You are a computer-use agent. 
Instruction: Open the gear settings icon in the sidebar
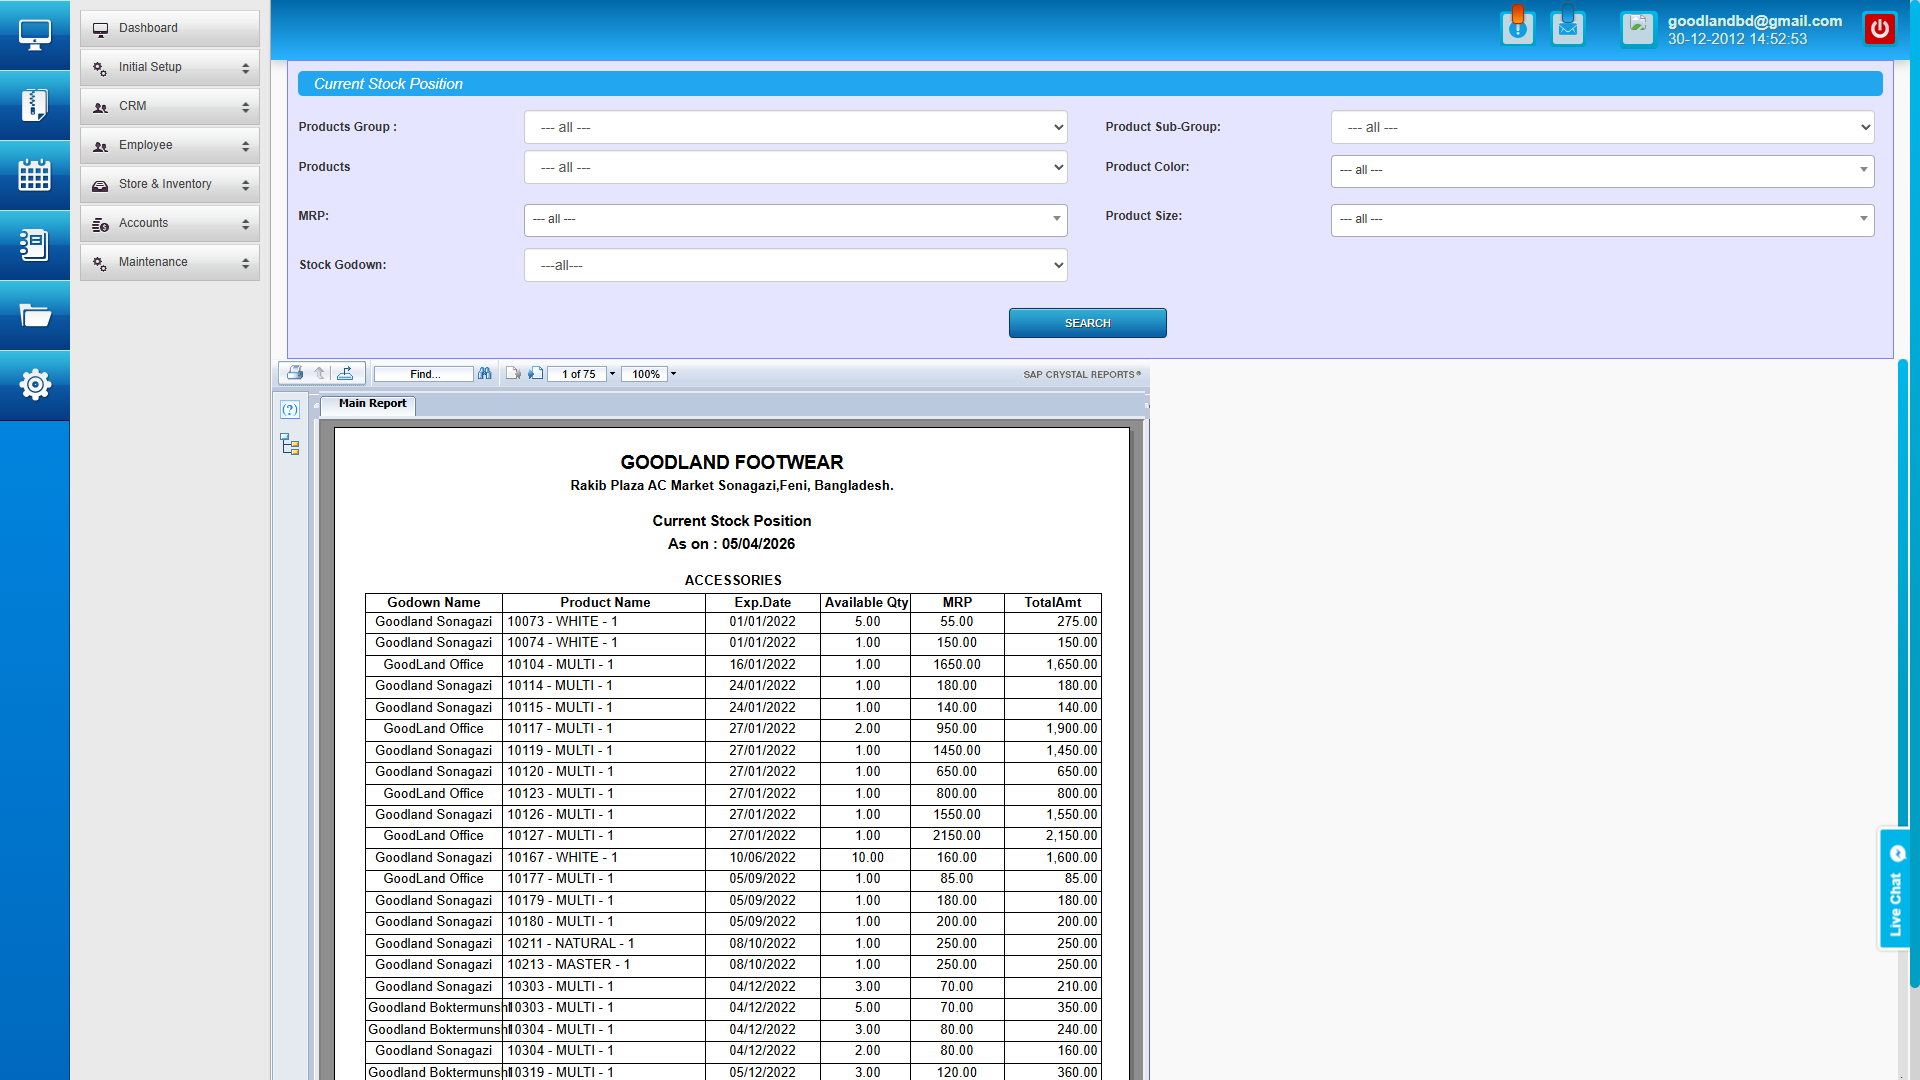(x=35, y=385)
